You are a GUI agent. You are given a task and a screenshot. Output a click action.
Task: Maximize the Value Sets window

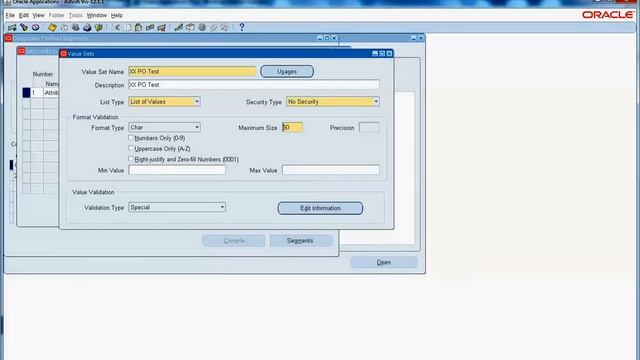[382, 53]
